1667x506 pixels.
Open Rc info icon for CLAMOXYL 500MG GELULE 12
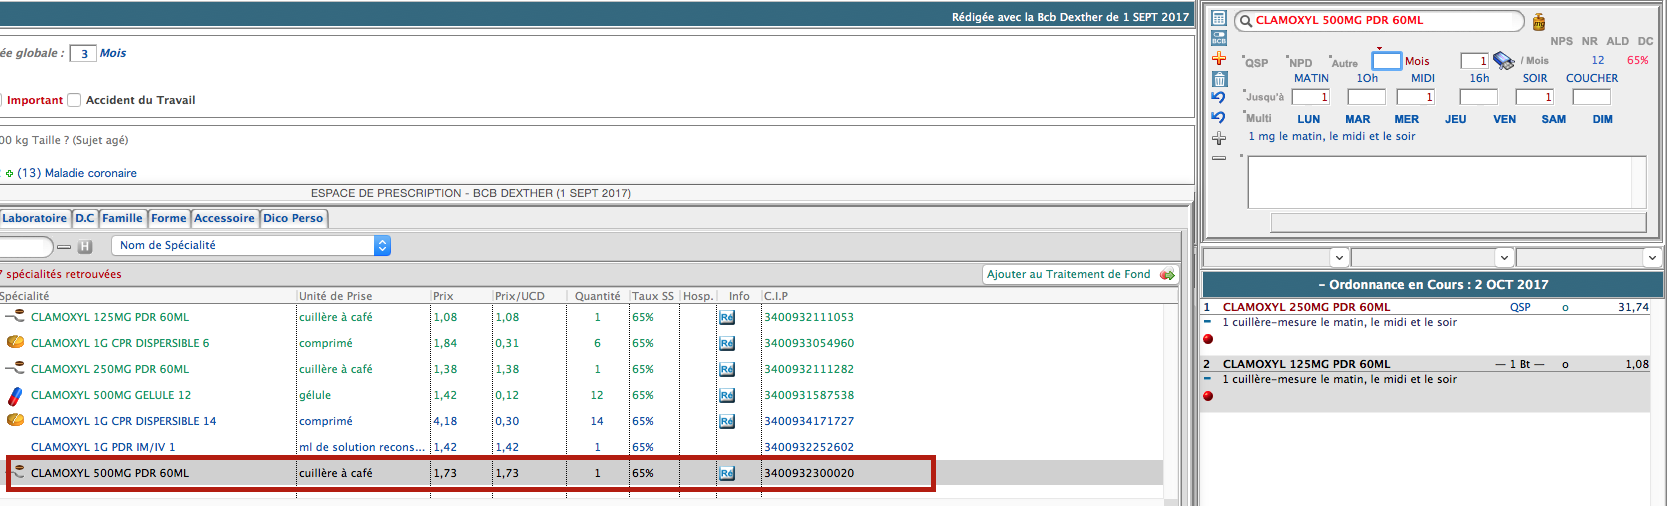click(x=727, y=395)
